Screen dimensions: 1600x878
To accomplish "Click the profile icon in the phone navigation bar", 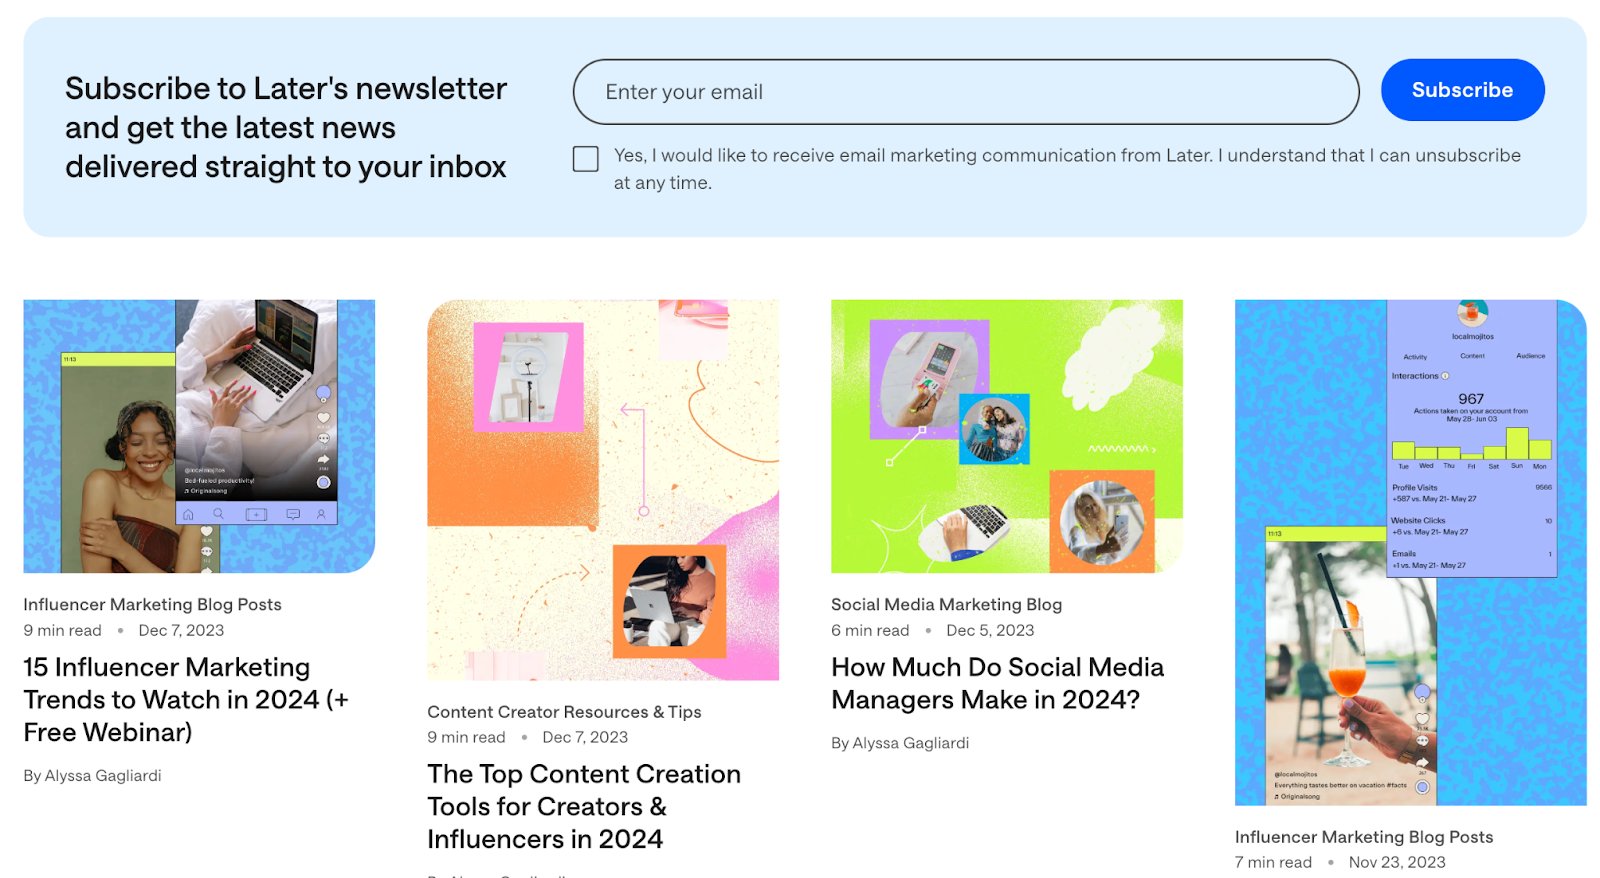I will (321, 514).
